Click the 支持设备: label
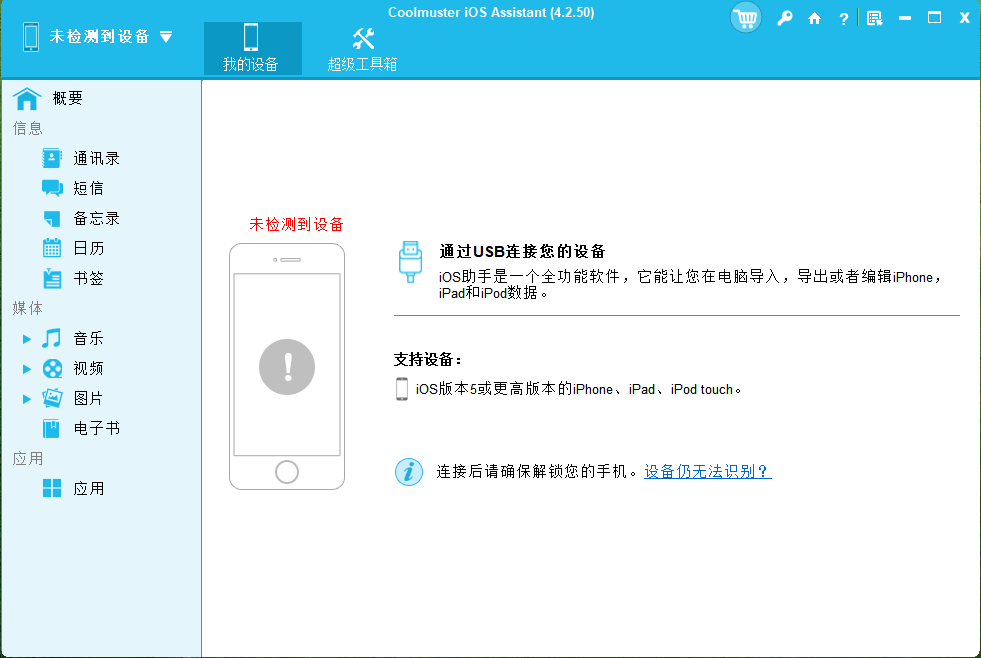 (427, 360)
